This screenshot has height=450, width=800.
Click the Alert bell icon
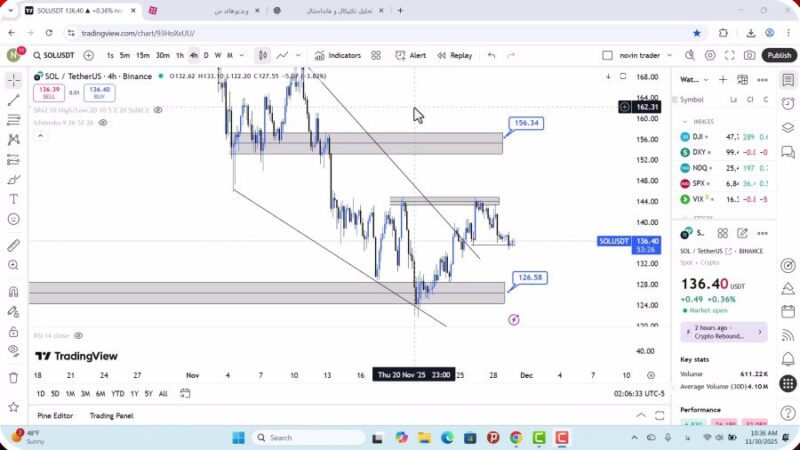410,56
